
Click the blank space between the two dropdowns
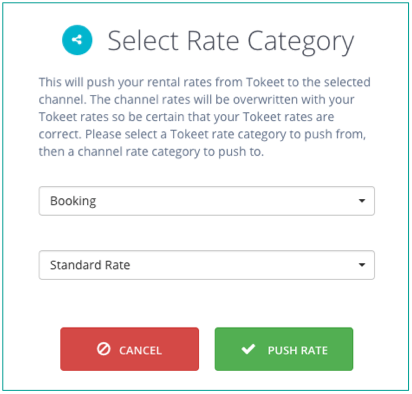point(207,233)
